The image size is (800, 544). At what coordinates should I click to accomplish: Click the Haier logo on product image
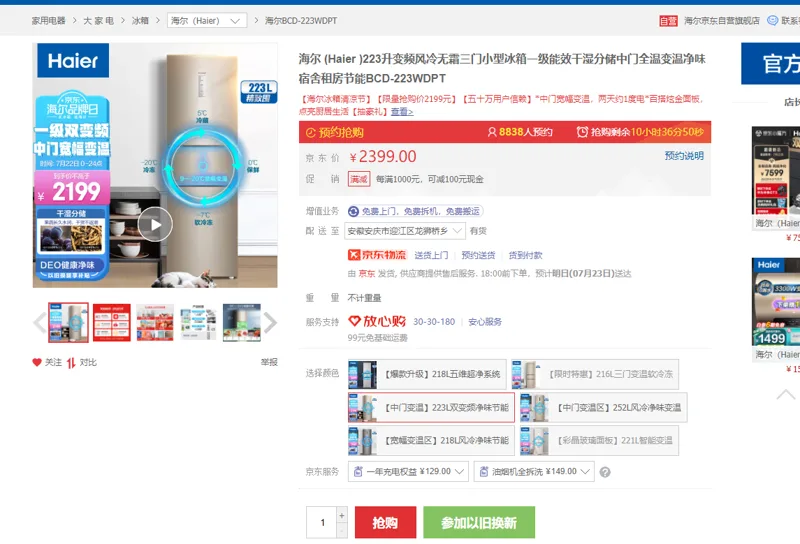click(73, 61)
